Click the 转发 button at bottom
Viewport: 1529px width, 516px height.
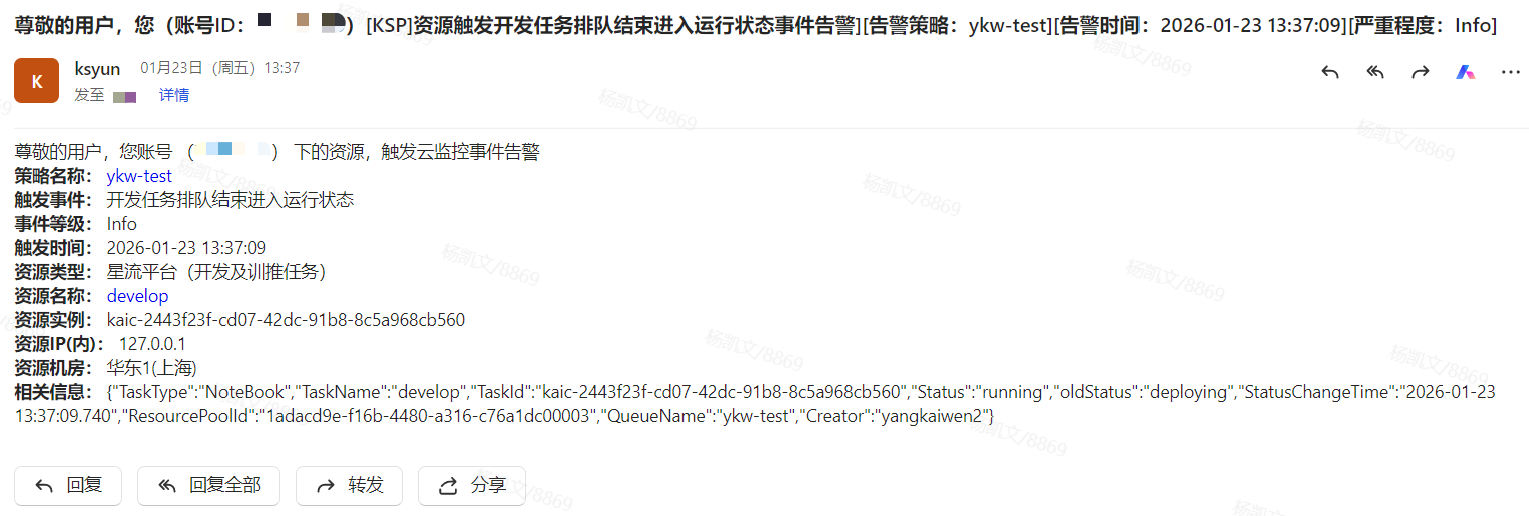pyautogui.click(x=349, y=486)
